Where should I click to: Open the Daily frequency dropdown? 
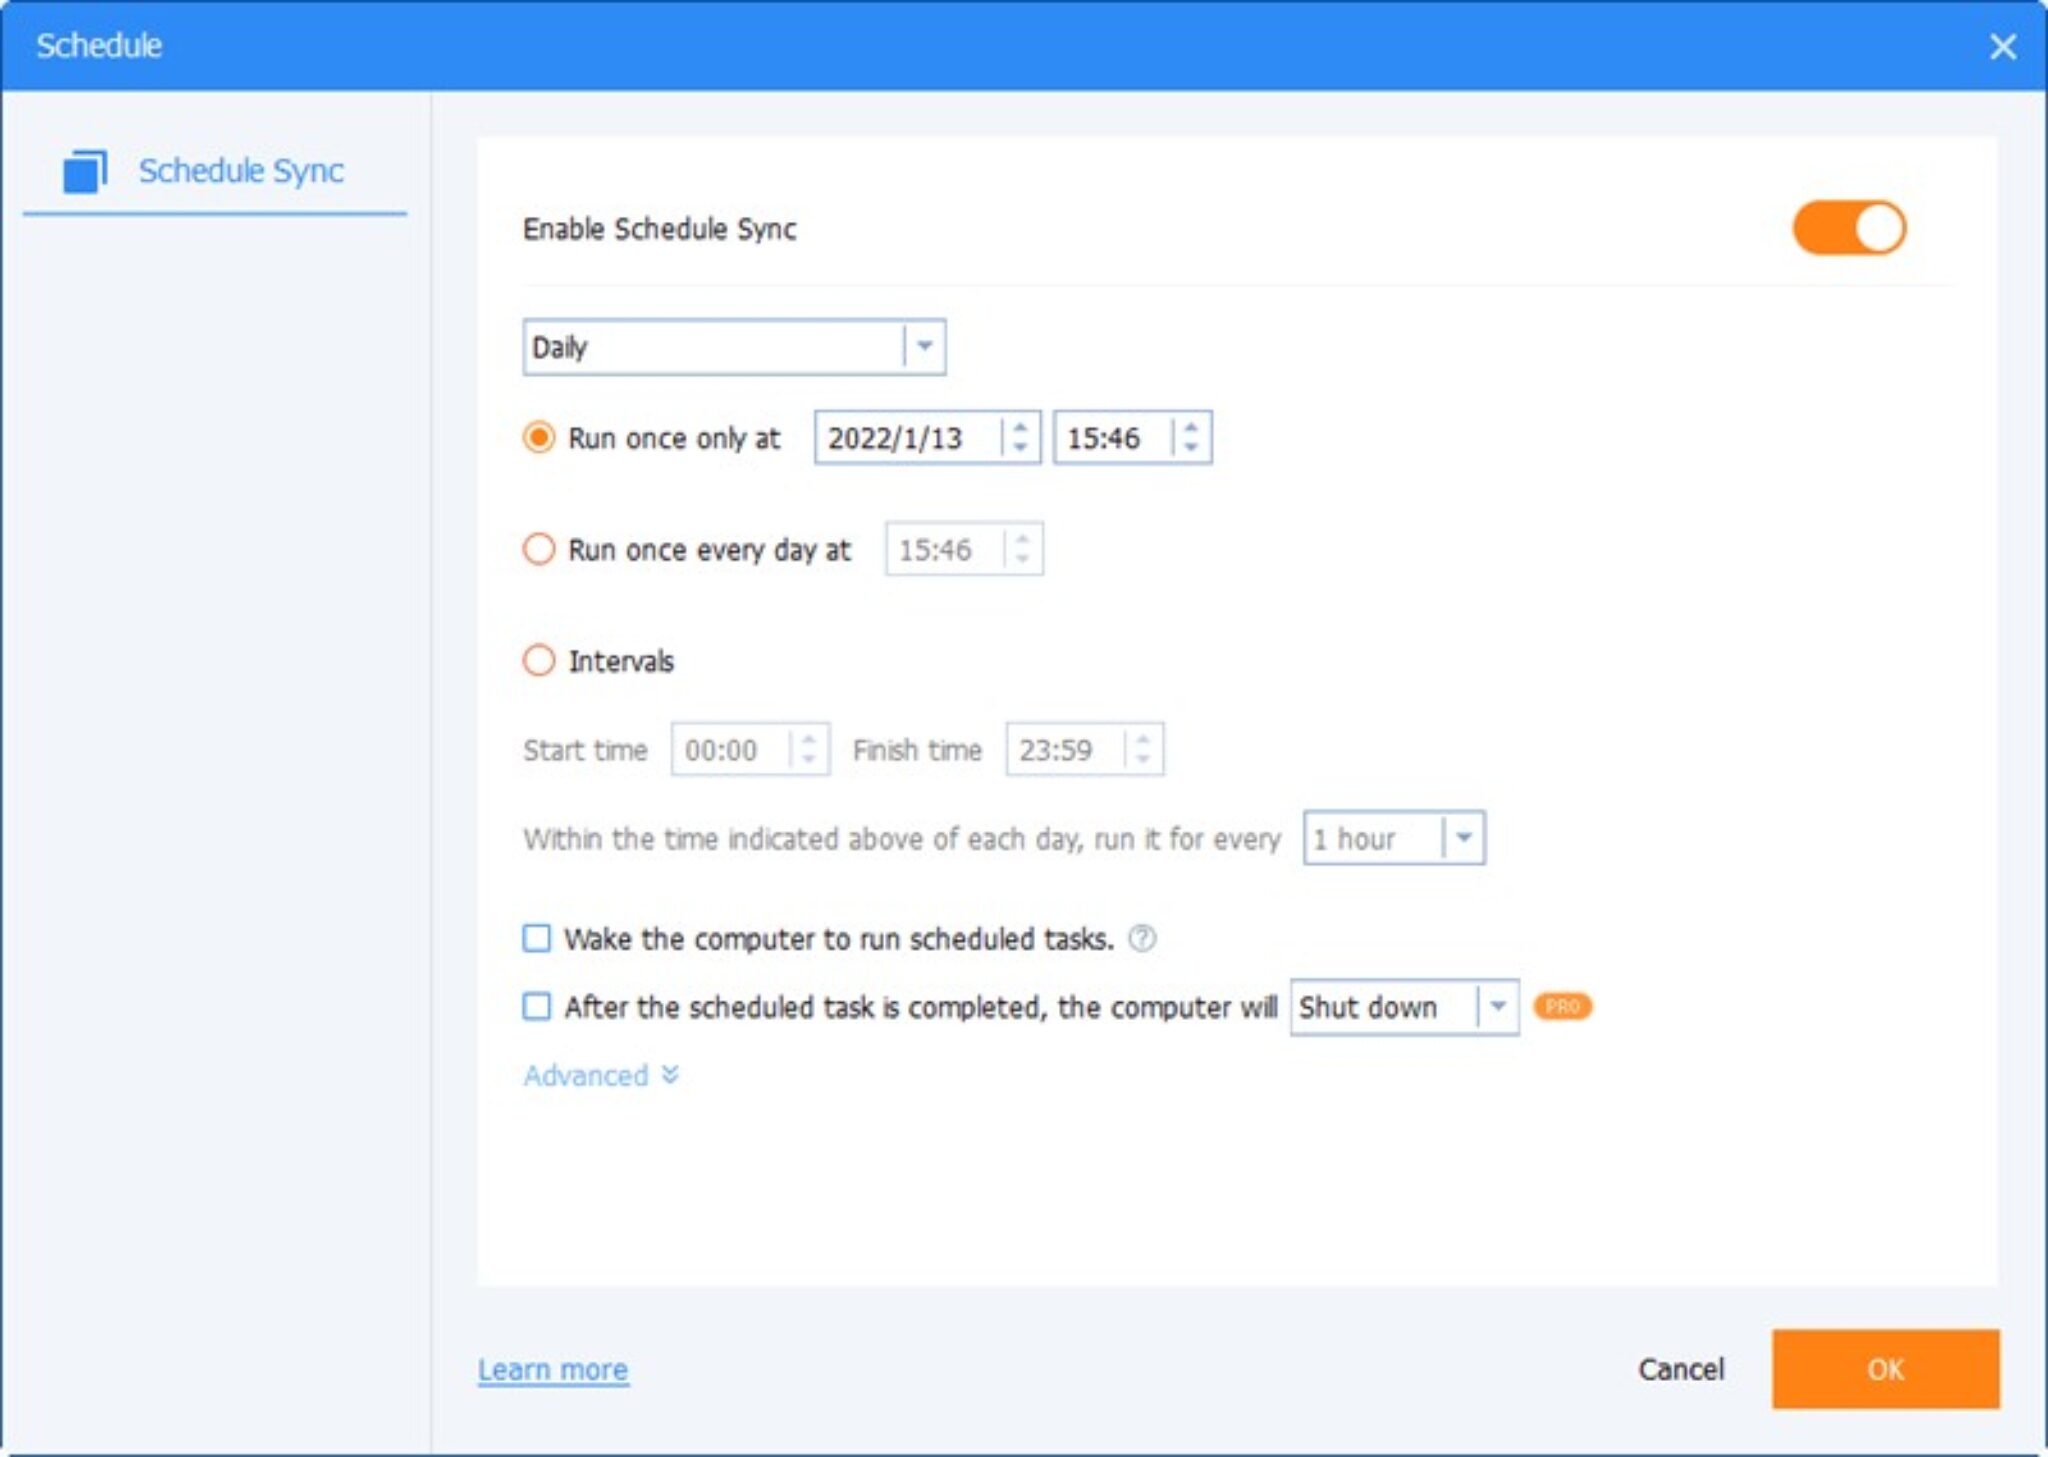[925, 346]
